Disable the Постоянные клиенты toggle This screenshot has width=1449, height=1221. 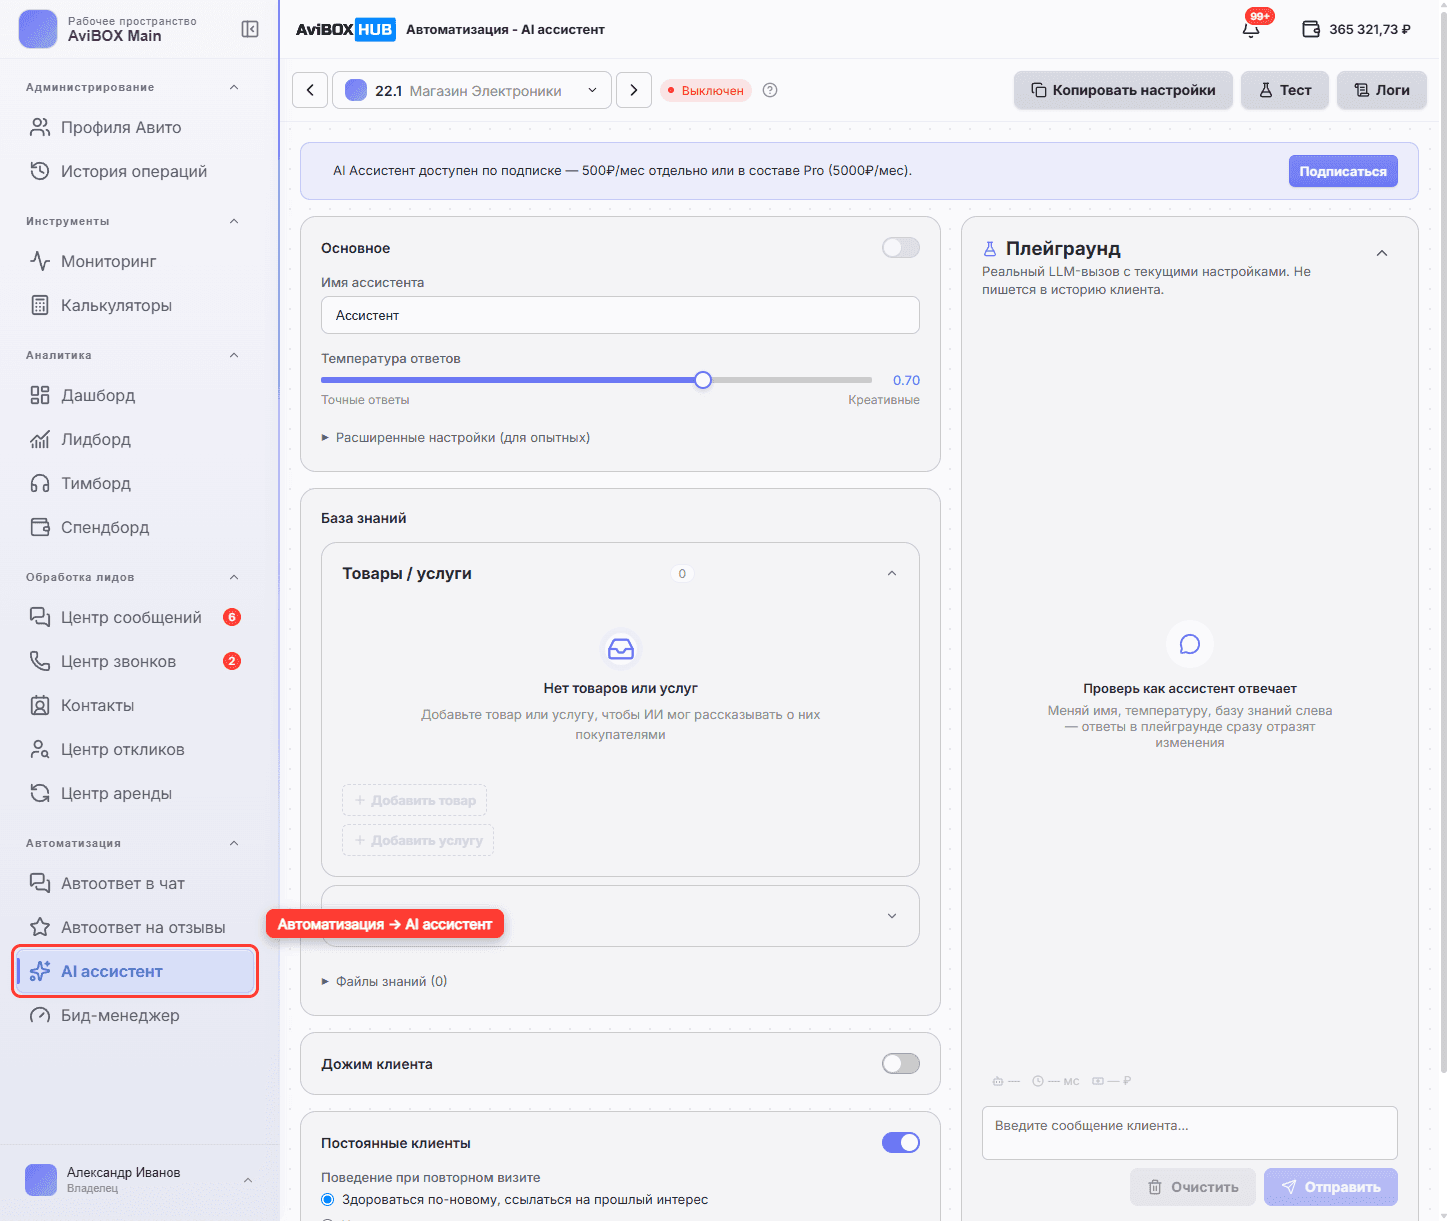tap(901, 1143)
